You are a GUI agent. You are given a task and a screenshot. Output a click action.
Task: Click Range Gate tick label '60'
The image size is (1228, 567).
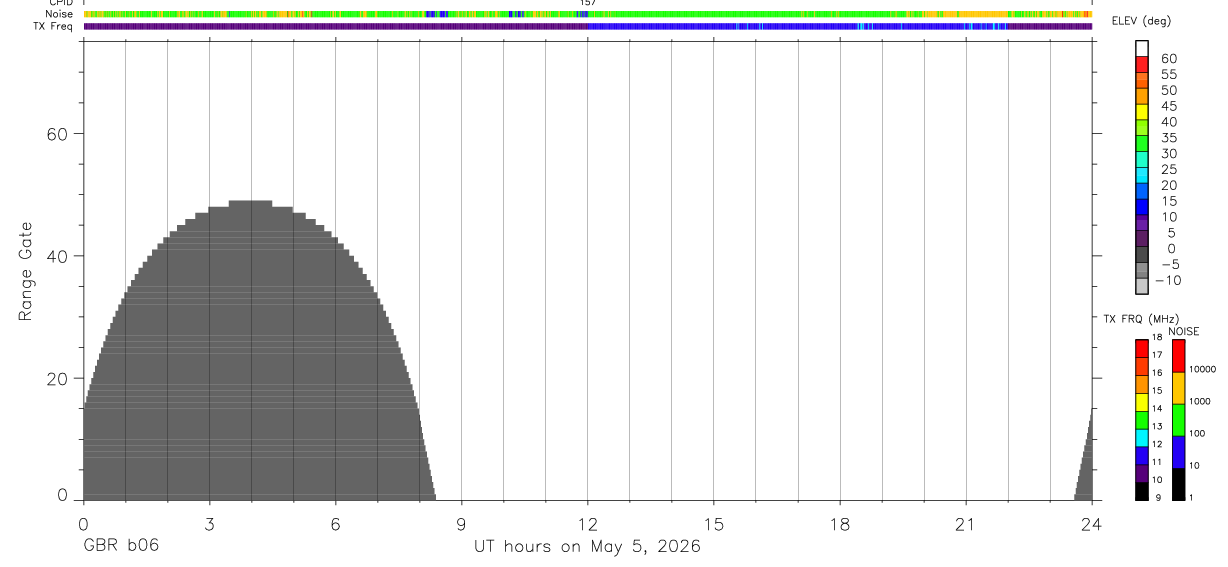click(58, 134)
